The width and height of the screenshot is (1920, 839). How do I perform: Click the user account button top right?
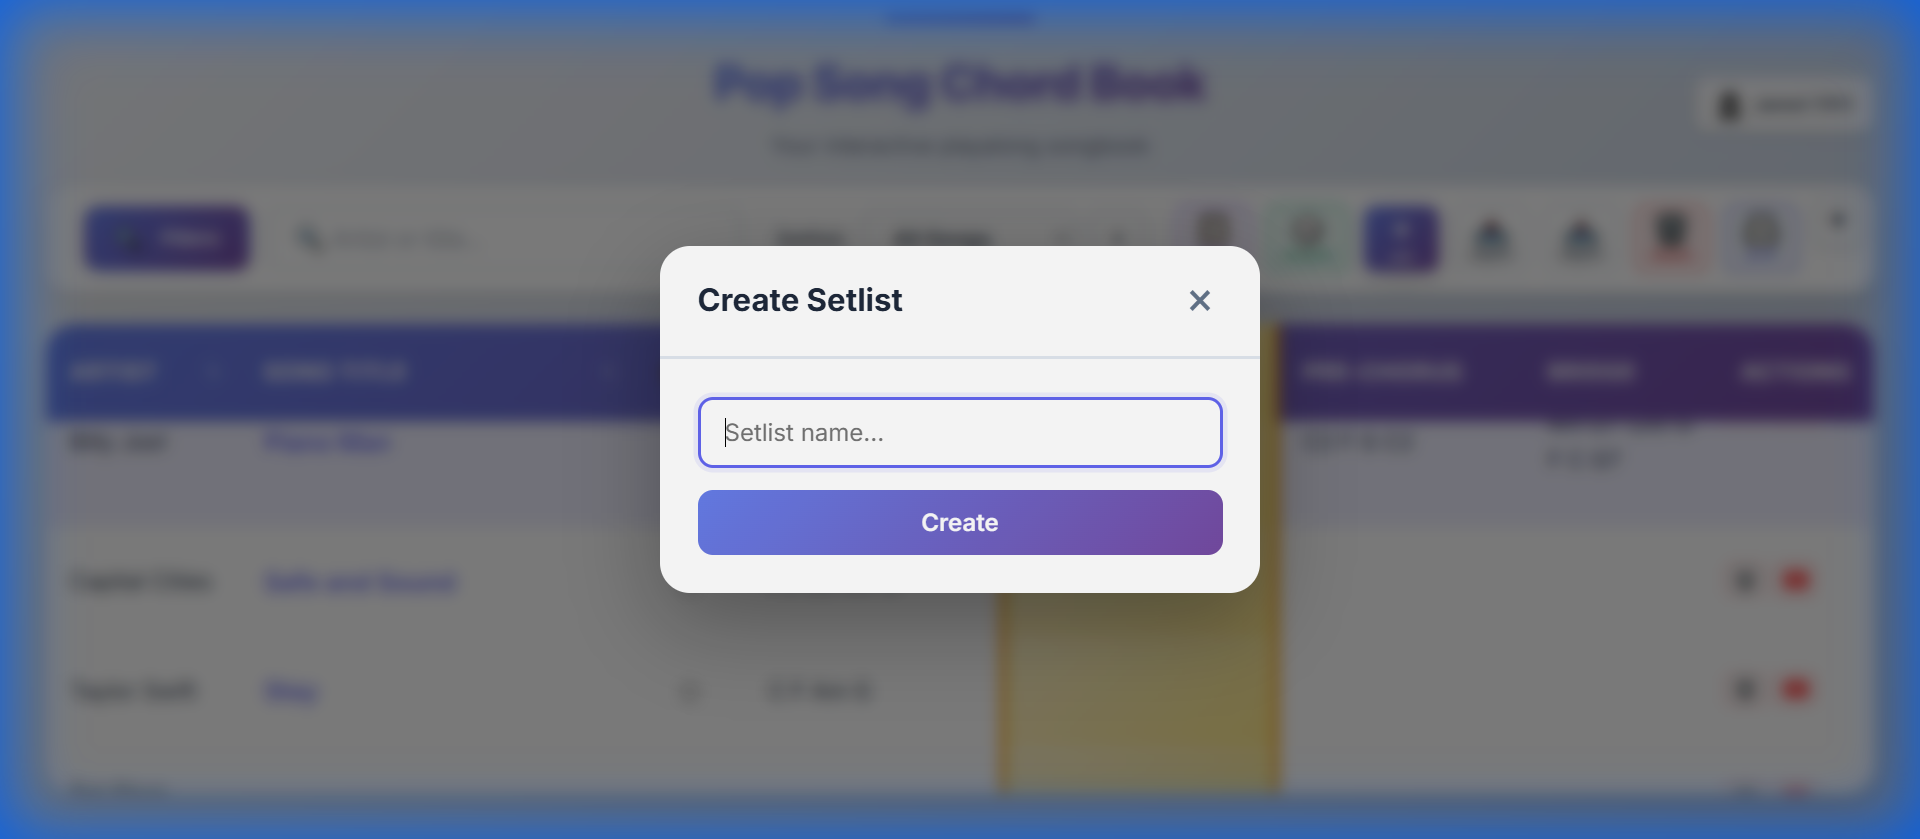point(1781,104)
